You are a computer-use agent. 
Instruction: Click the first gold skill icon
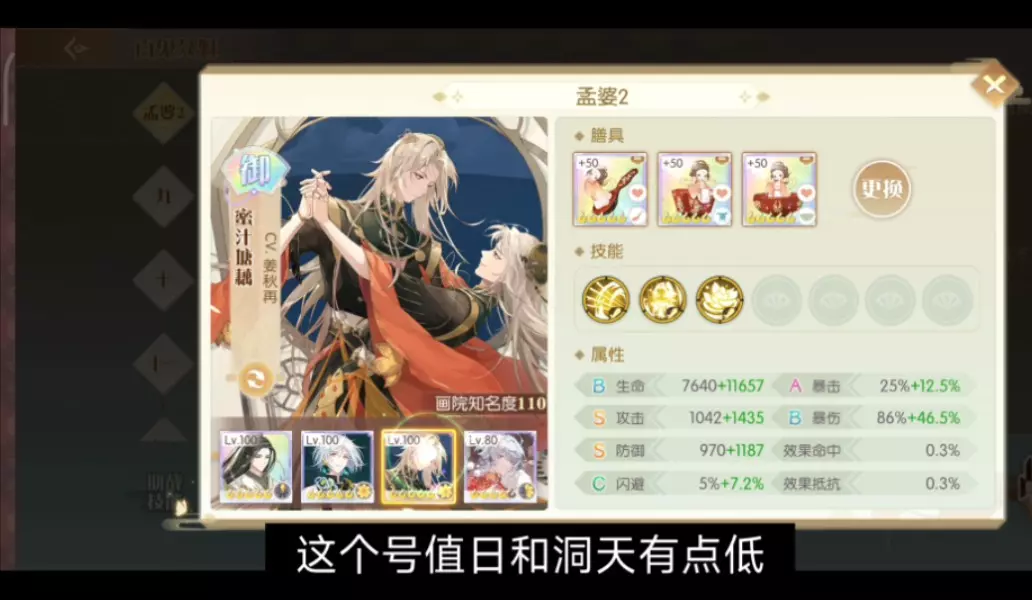point(606,300)
